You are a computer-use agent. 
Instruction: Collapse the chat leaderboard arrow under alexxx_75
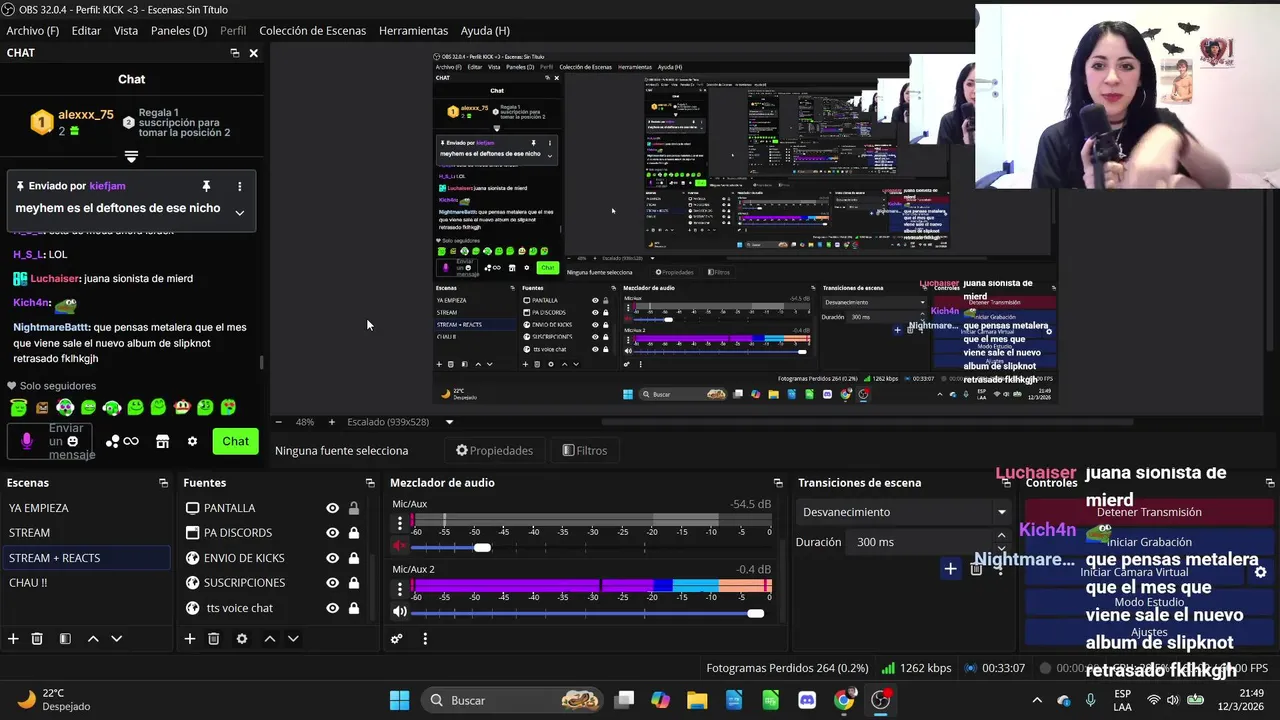point(131,157)
